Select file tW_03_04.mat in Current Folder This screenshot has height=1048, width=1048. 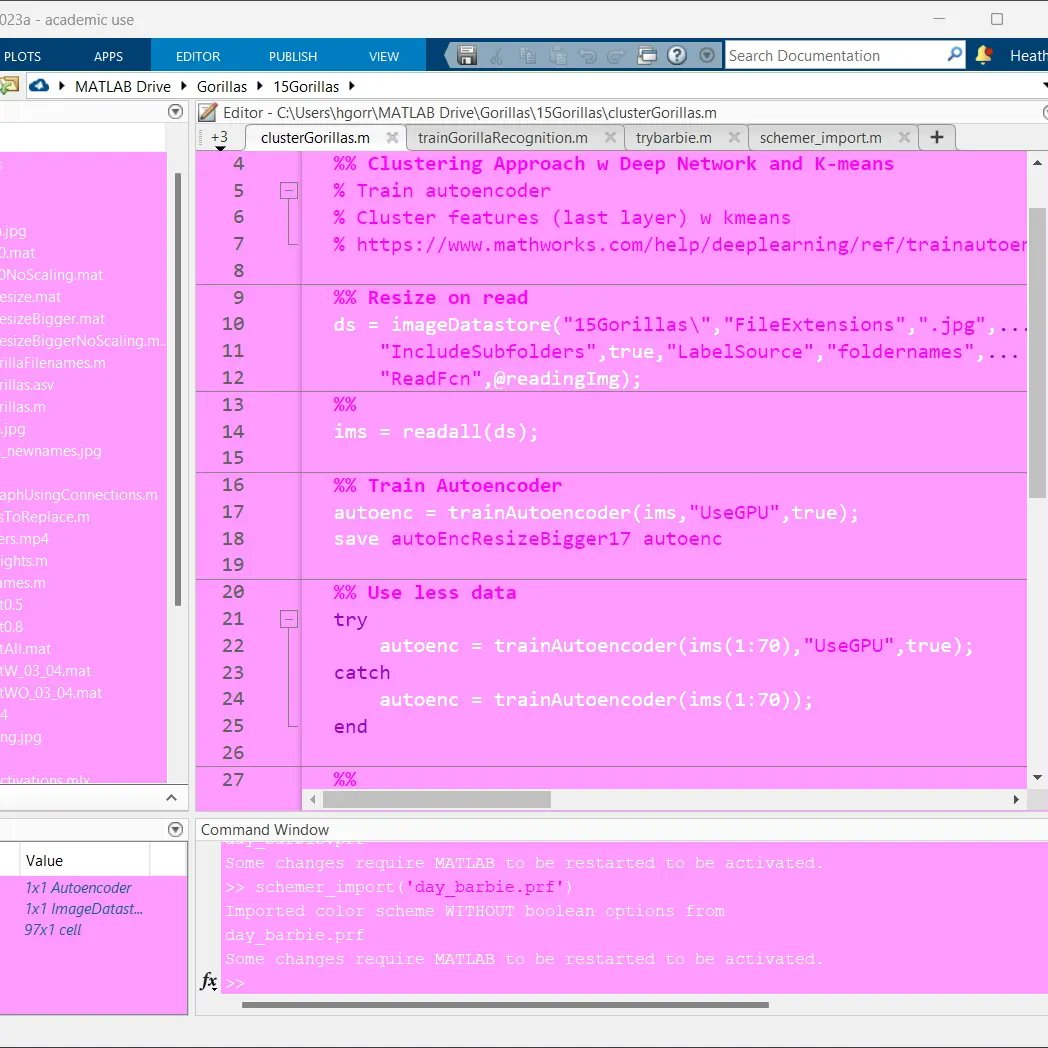tap(46, 671)
